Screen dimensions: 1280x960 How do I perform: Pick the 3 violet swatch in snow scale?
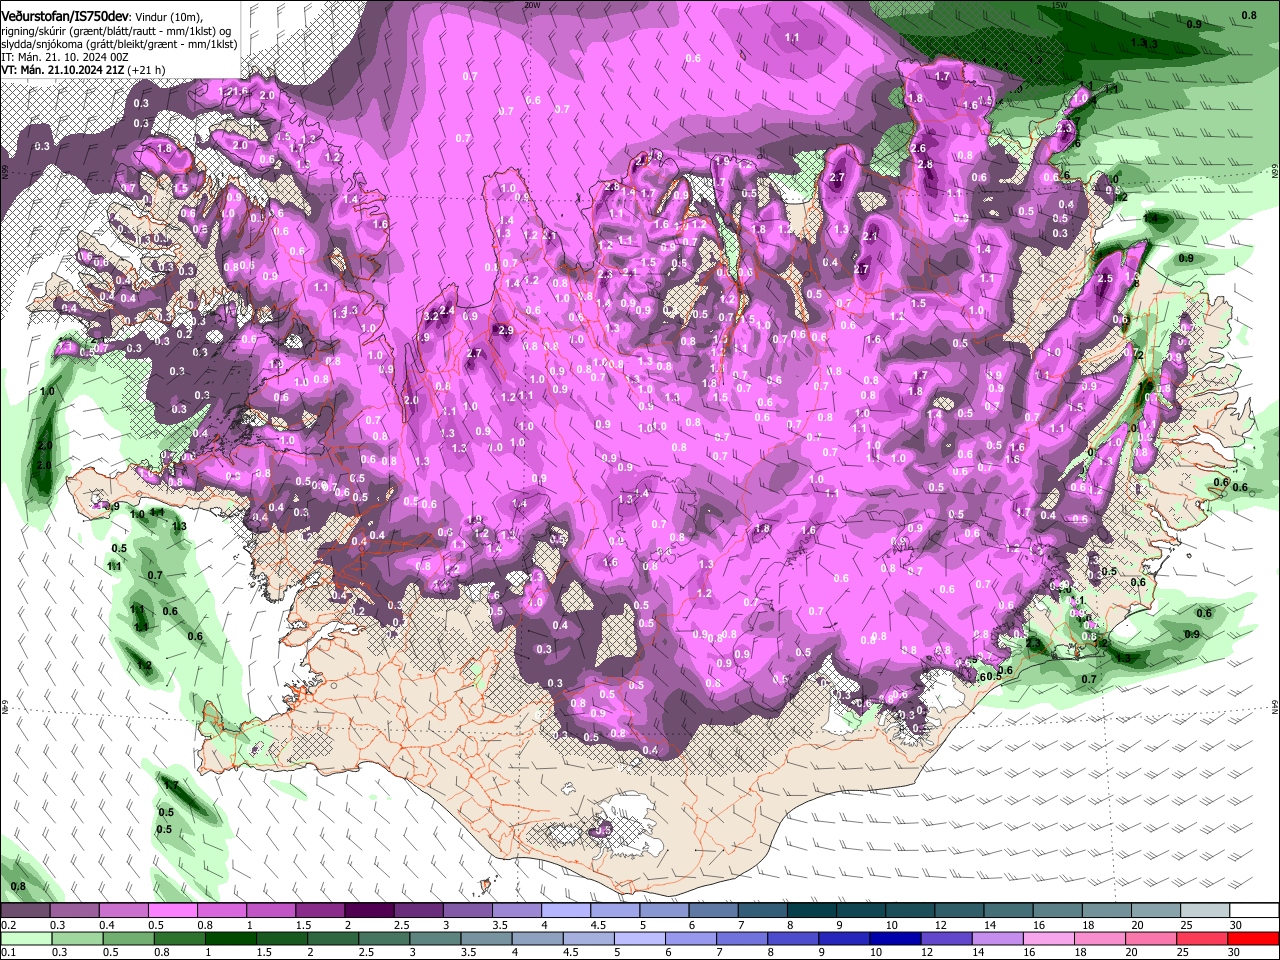point(467,910)
